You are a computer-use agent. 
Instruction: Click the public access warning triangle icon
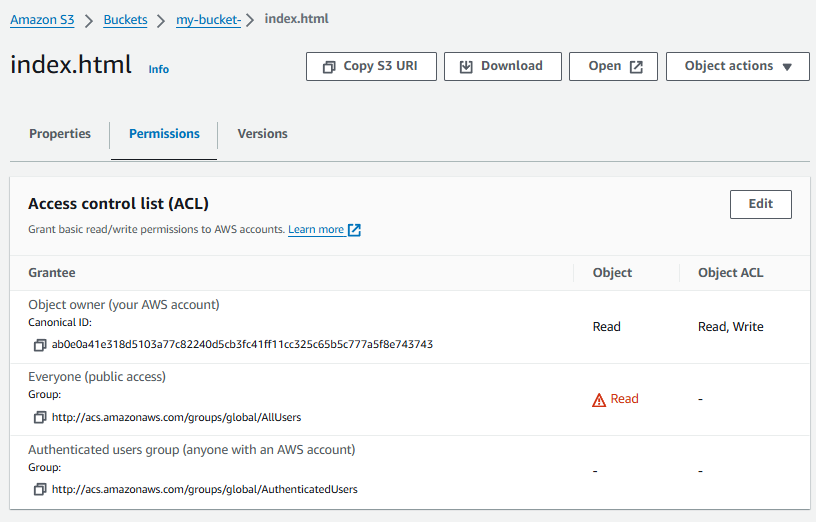tap(599, 400)
